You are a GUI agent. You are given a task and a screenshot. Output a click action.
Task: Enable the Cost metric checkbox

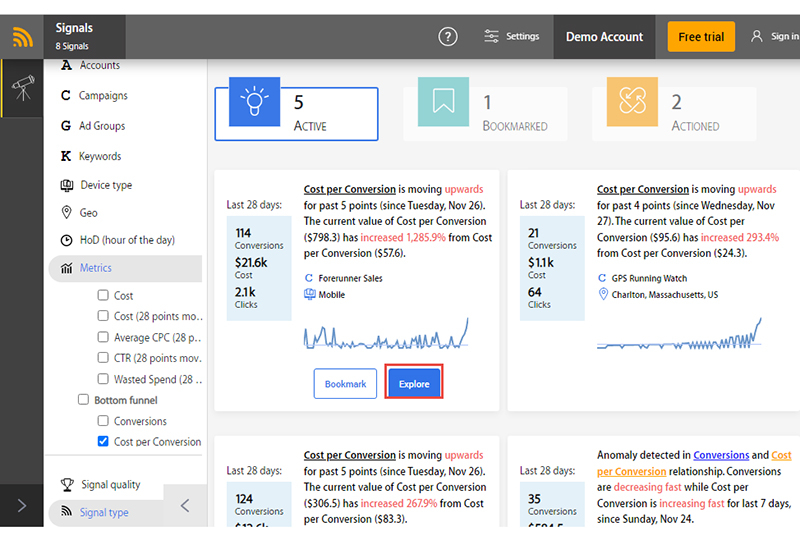click(103, 296)
